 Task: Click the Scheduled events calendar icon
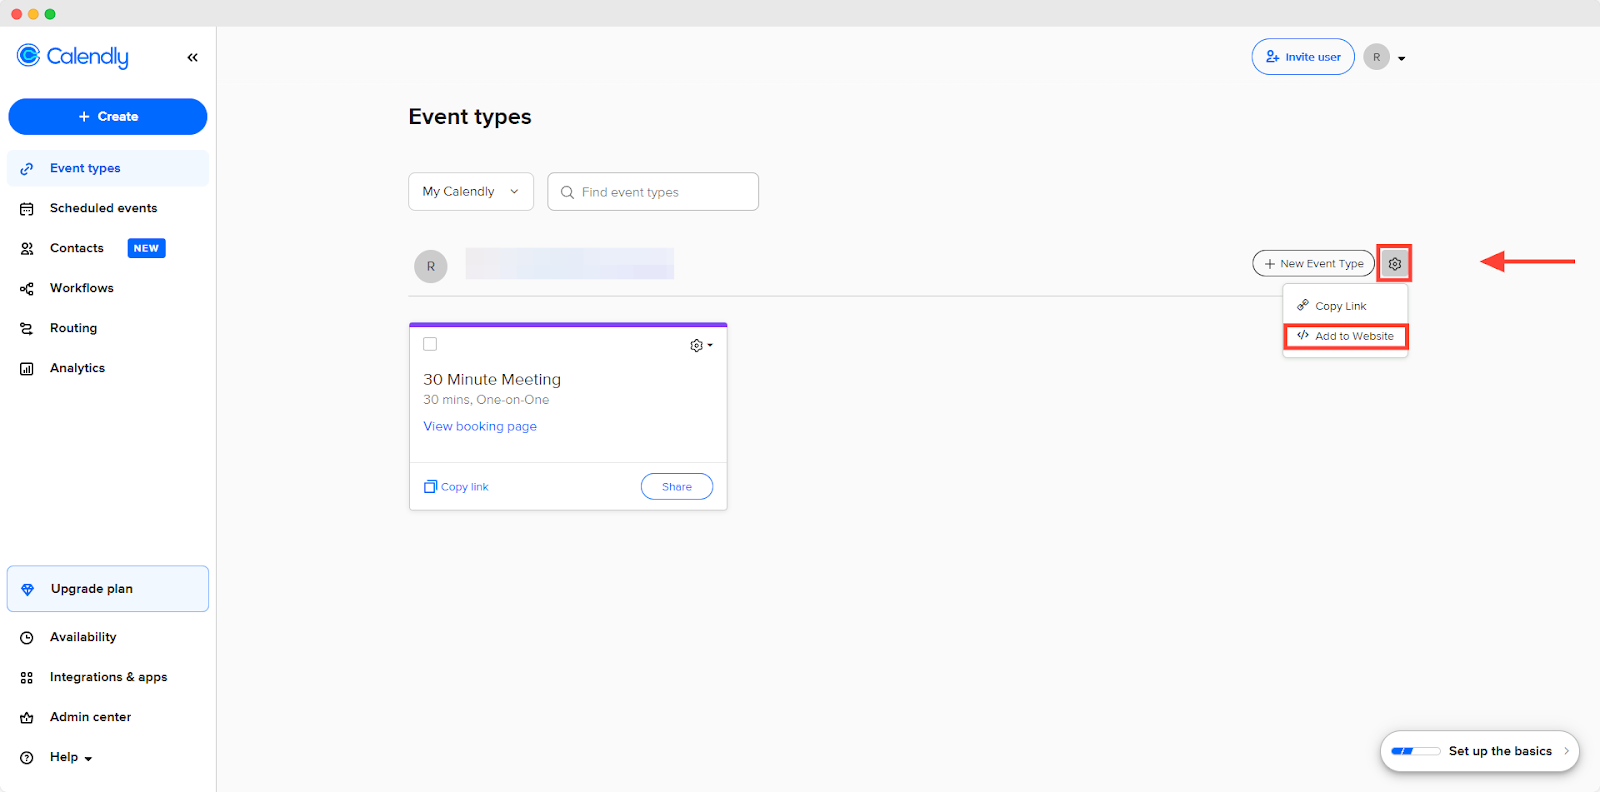(x=27, y=209)
